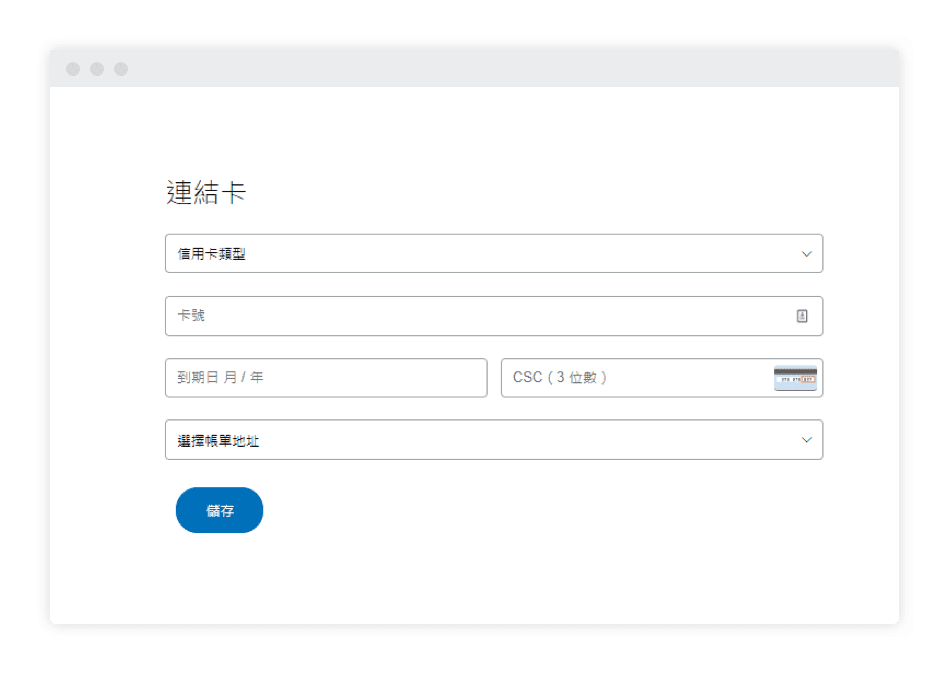Click the card icon in the 卡號 field
Viewport: 949px width, 674px height.
pyautogui.click(x=802, y=316)
